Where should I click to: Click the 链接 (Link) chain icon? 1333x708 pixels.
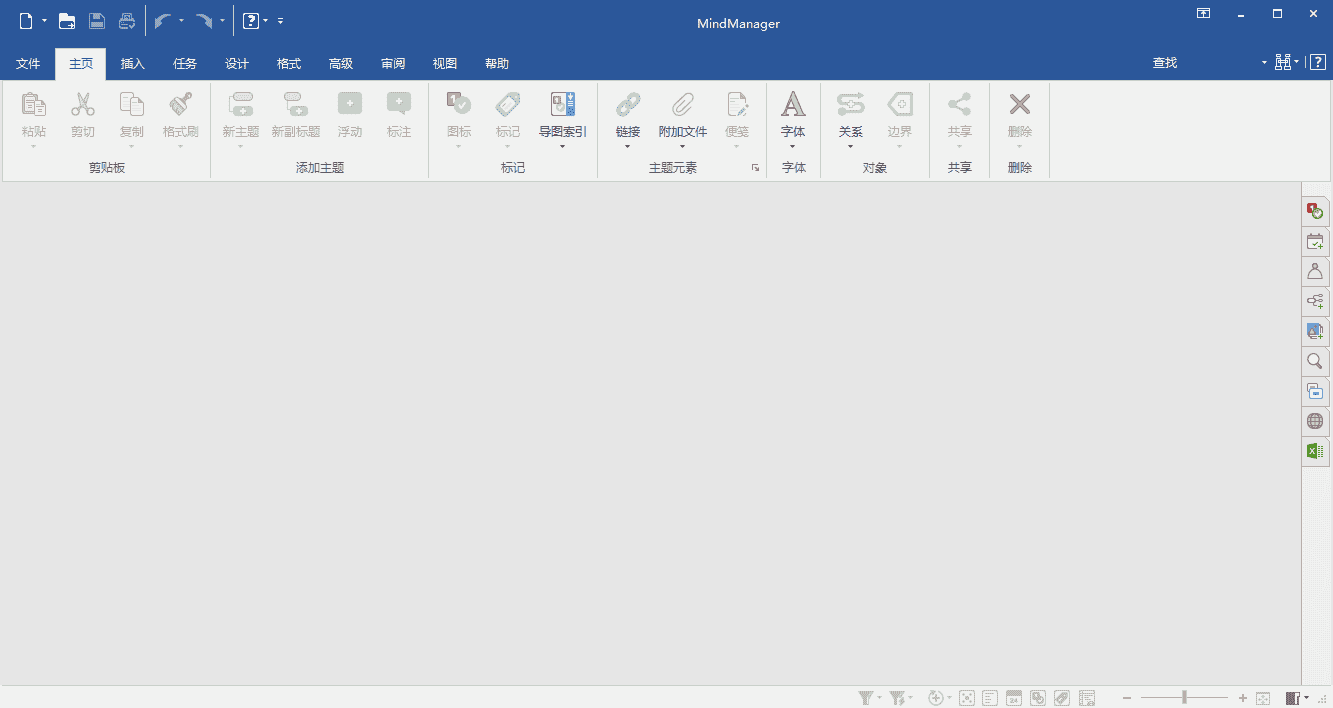(628, 105)
